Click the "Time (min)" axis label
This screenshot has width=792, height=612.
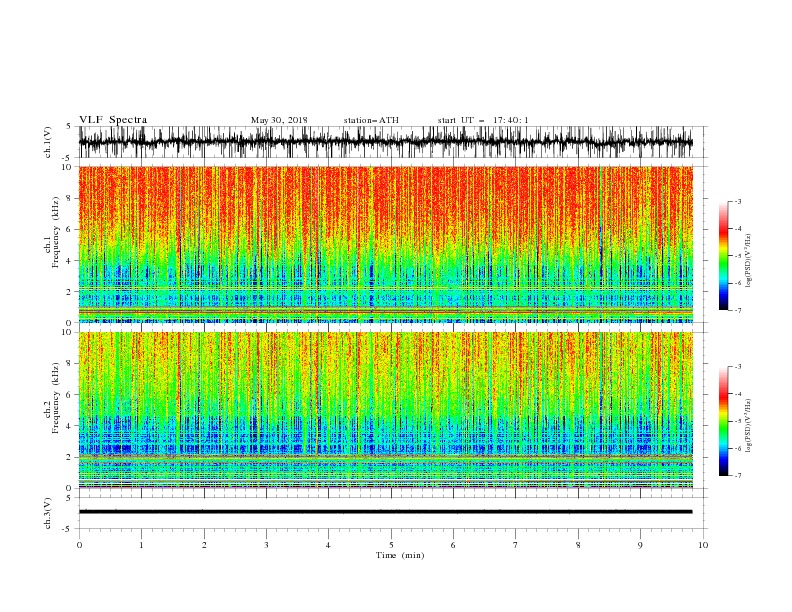(400, 555)
